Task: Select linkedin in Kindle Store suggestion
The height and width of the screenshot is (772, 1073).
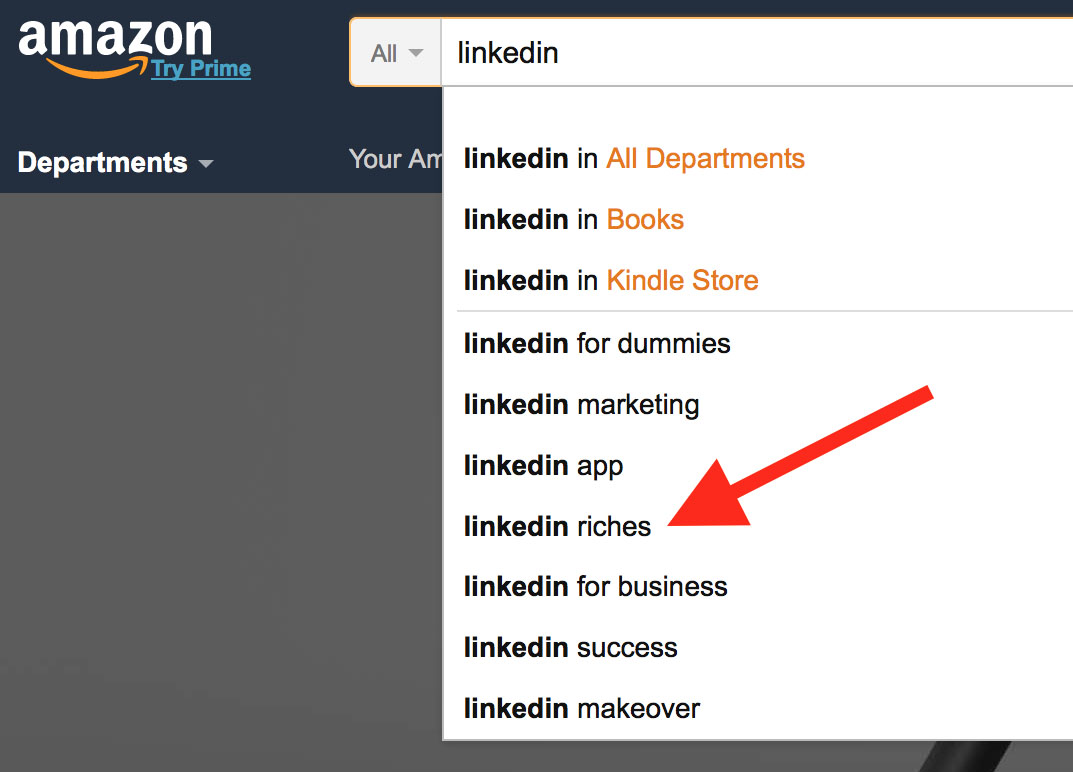Action: (x=758, y=281)
